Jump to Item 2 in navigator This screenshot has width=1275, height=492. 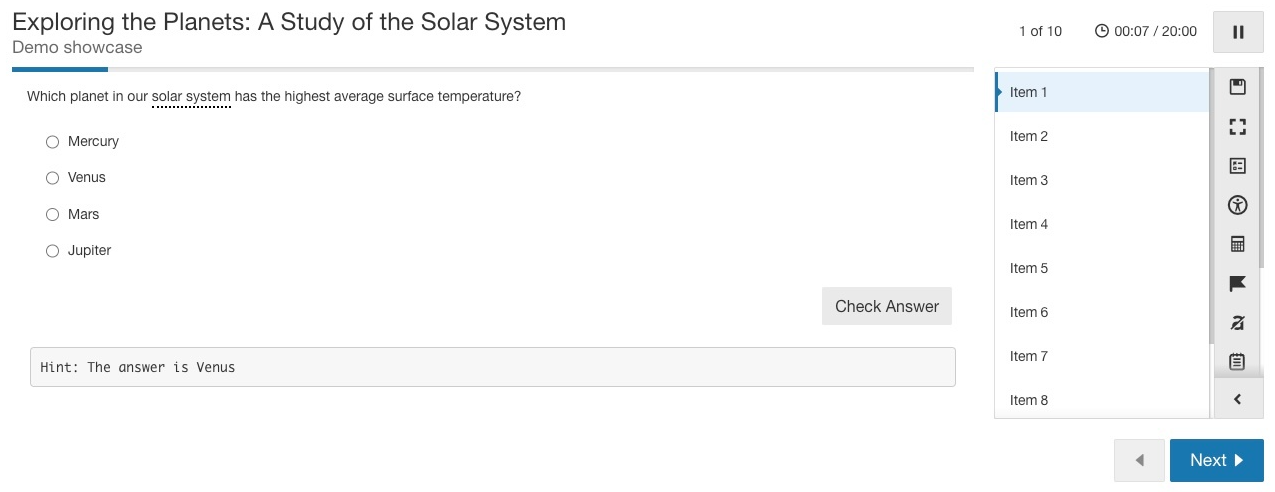point(1029,136)
